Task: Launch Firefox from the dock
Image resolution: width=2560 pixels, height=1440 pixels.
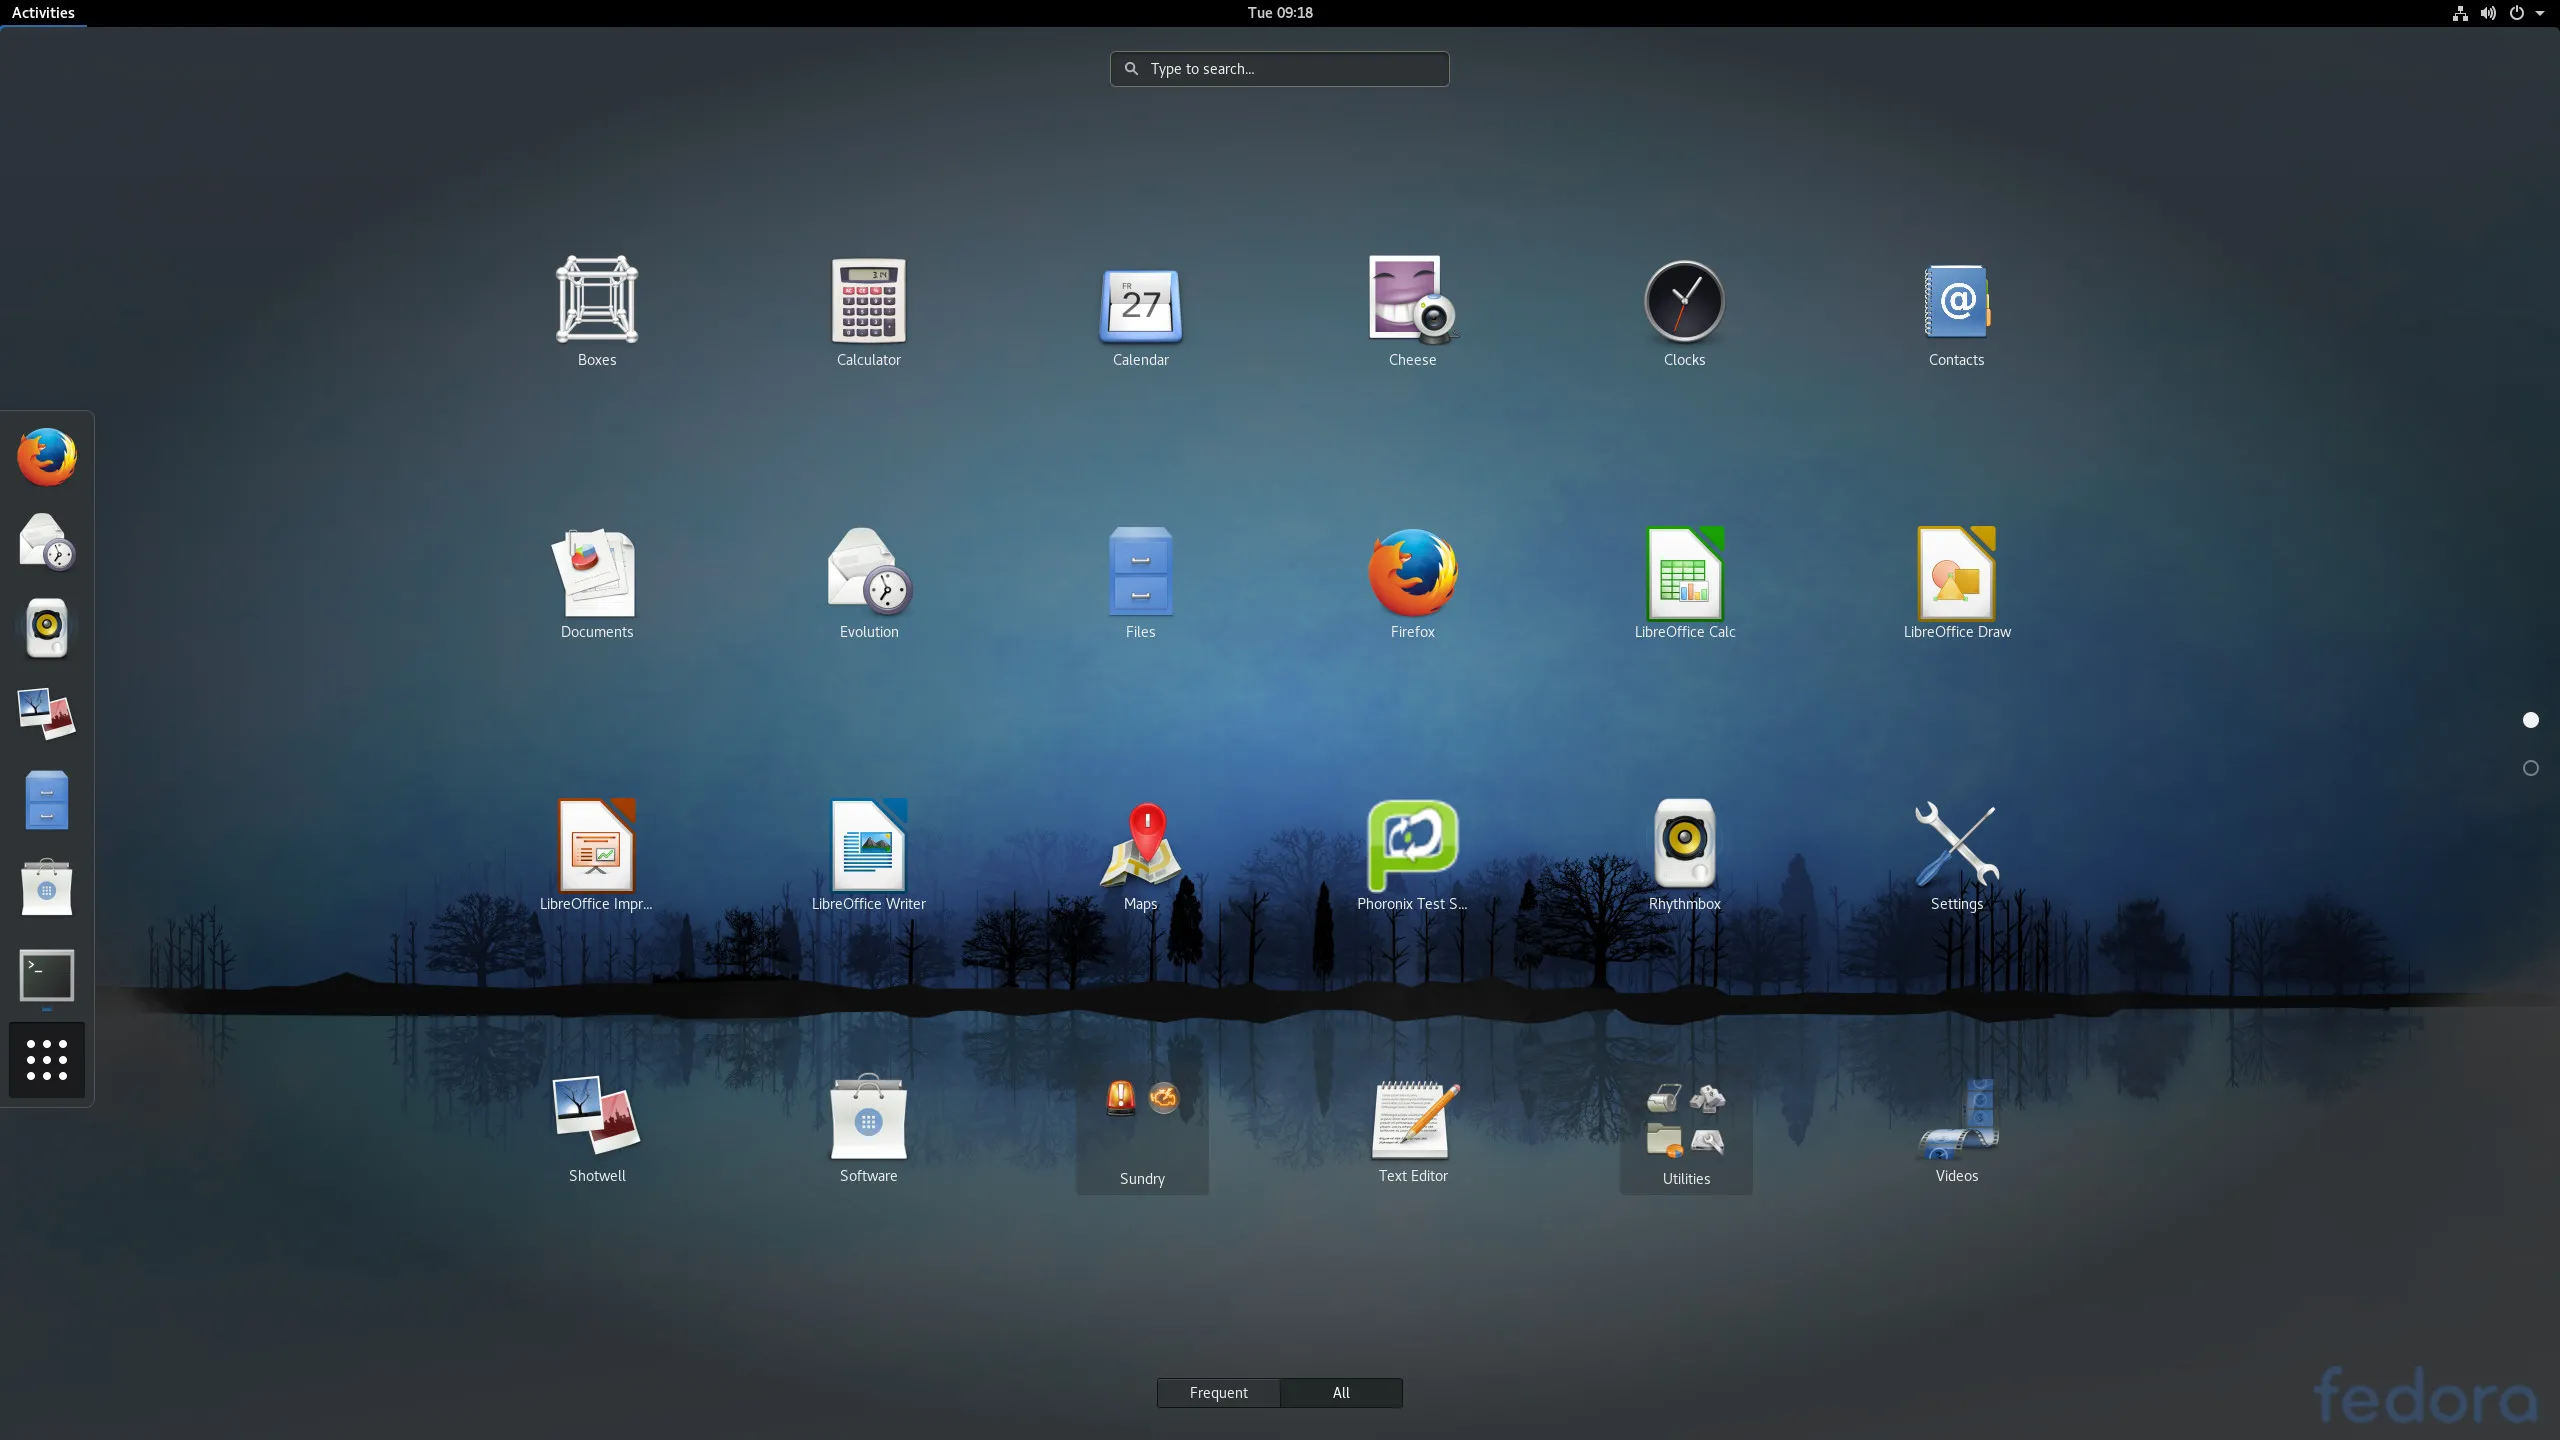Action: [x=47, y=455]
